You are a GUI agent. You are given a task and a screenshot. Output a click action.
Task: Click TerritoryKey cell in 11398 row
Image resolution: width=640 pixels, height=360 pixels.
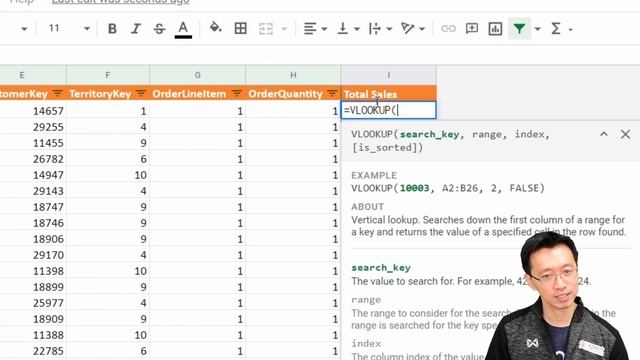click(x=108, y=271)
